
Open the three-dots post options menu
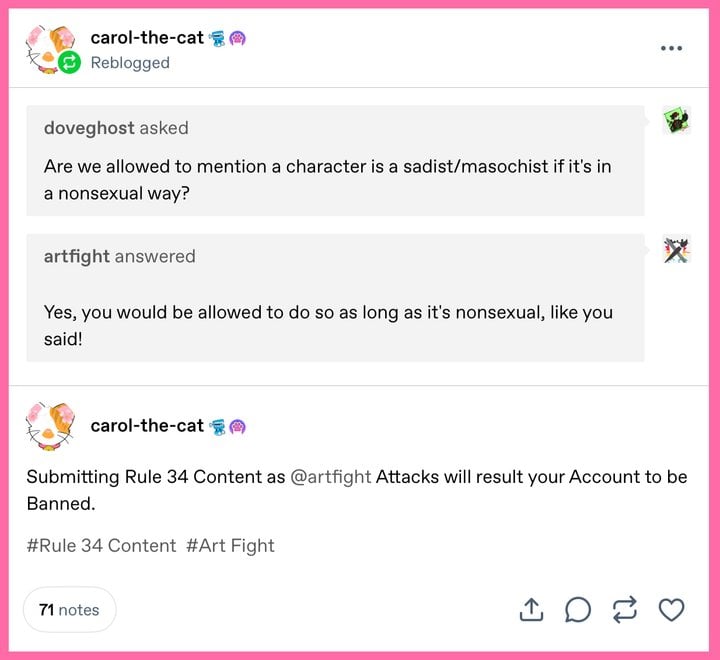[x=671, y=48]
